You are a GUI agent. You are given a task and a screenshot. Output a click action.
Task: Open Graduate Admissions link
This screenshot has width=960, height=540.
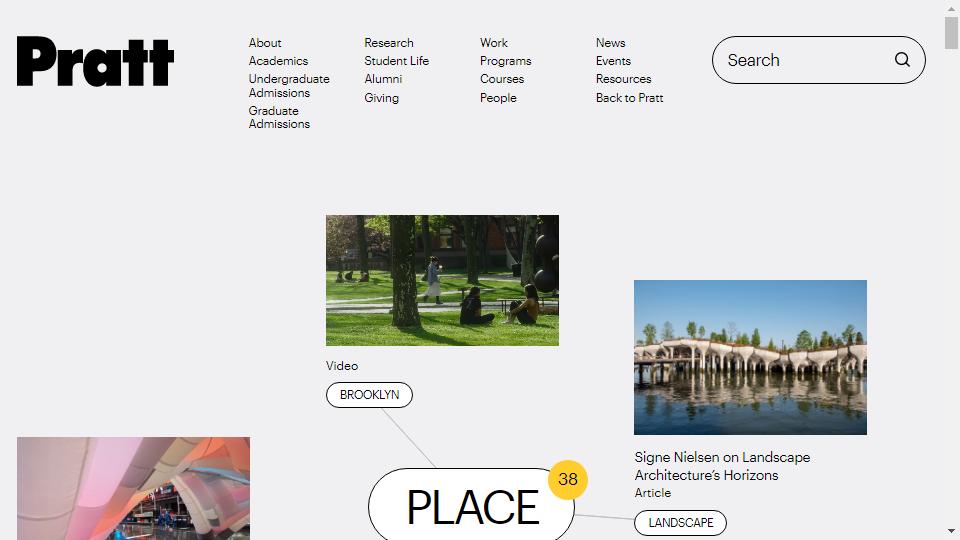[x=279, y=118]
